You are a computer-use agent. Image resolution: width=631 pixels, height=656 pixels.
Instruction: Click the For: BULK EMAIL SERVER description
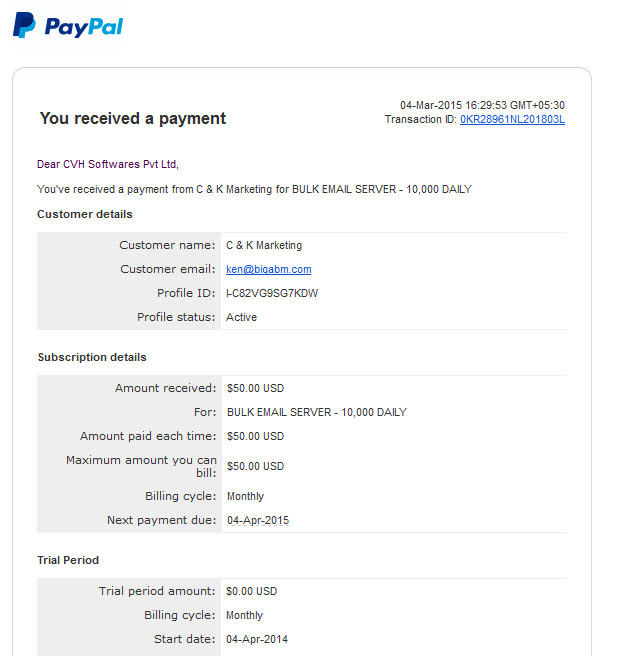coord(317,413)
